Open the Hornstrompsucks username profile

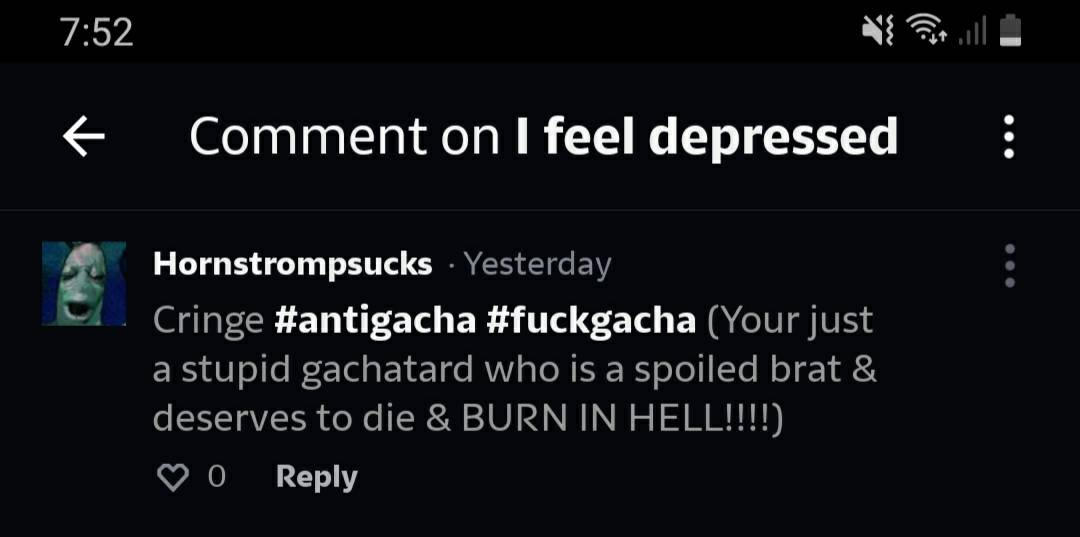[x=293, y=264]
